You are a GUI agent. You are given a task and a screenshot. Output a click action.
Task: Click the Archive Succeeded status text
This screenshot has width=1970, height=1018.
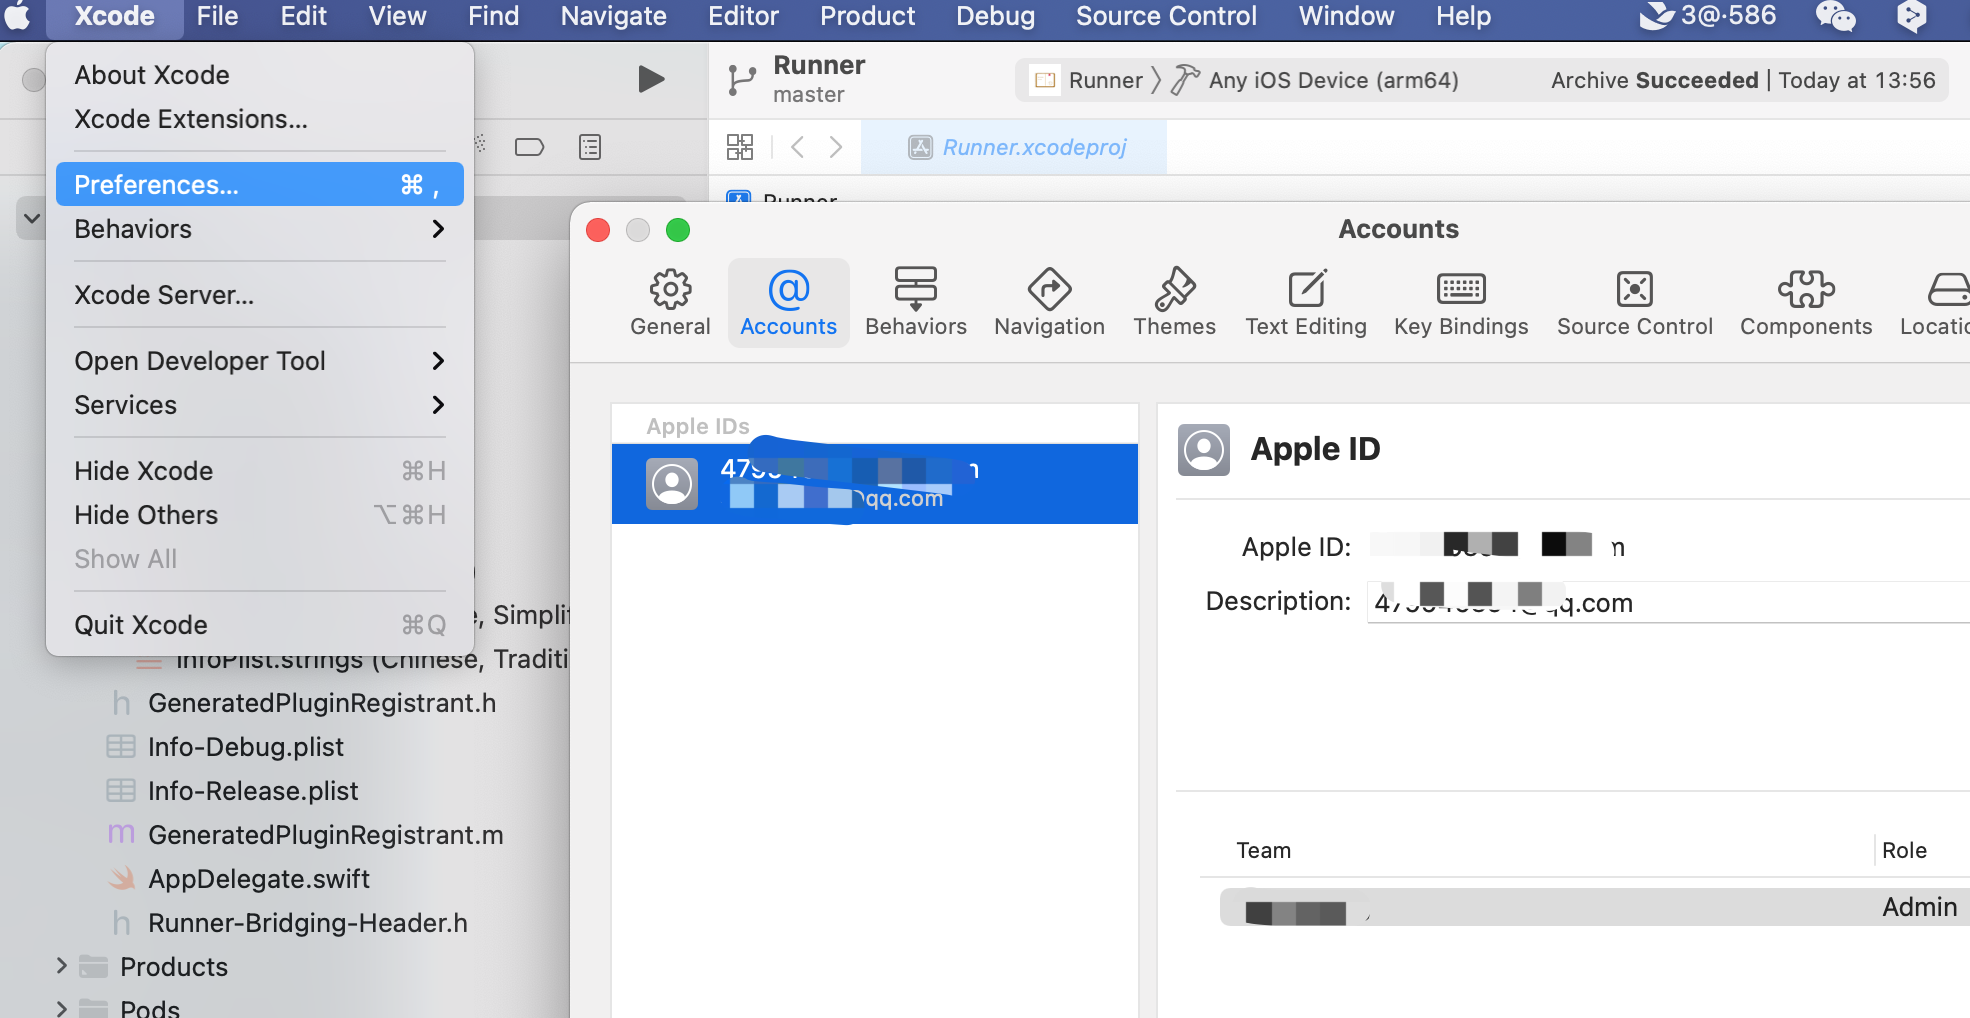pos(1654,80)
